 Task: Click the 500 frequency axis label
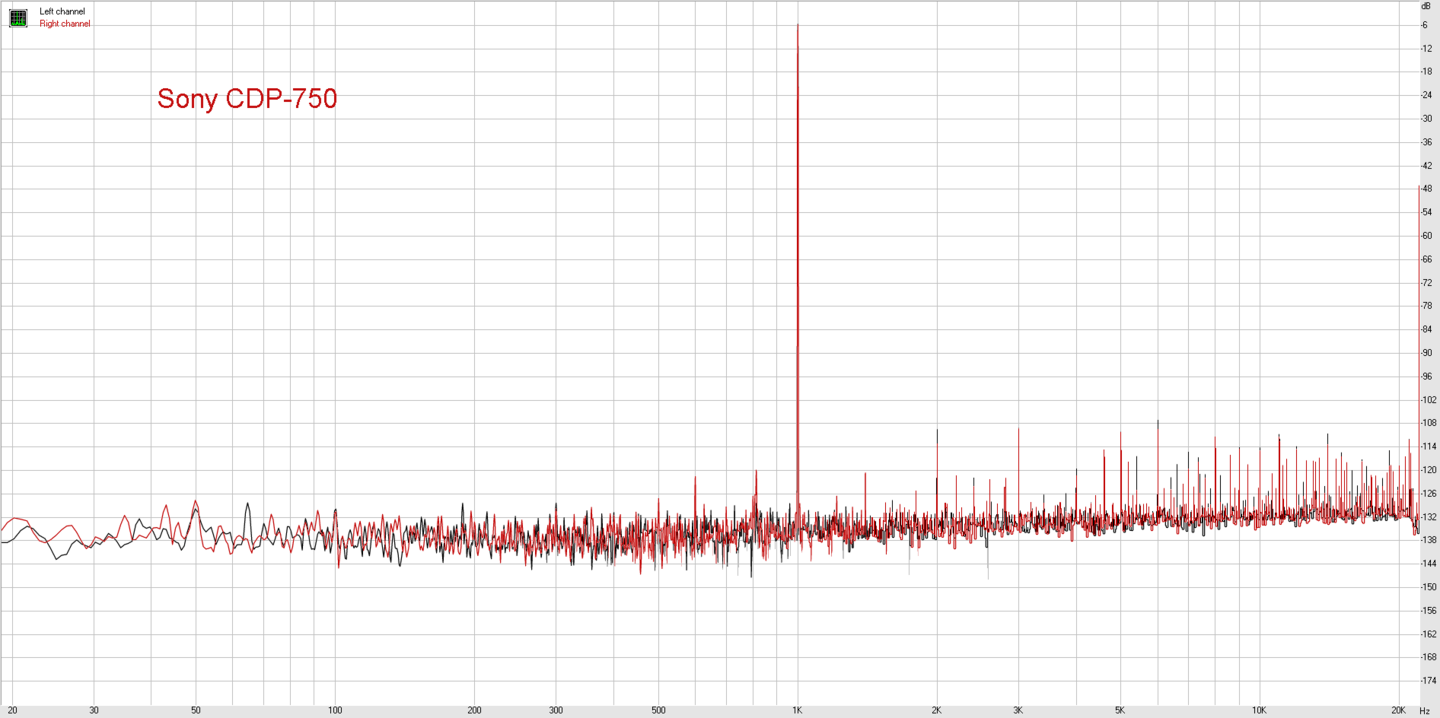(658, 710)
